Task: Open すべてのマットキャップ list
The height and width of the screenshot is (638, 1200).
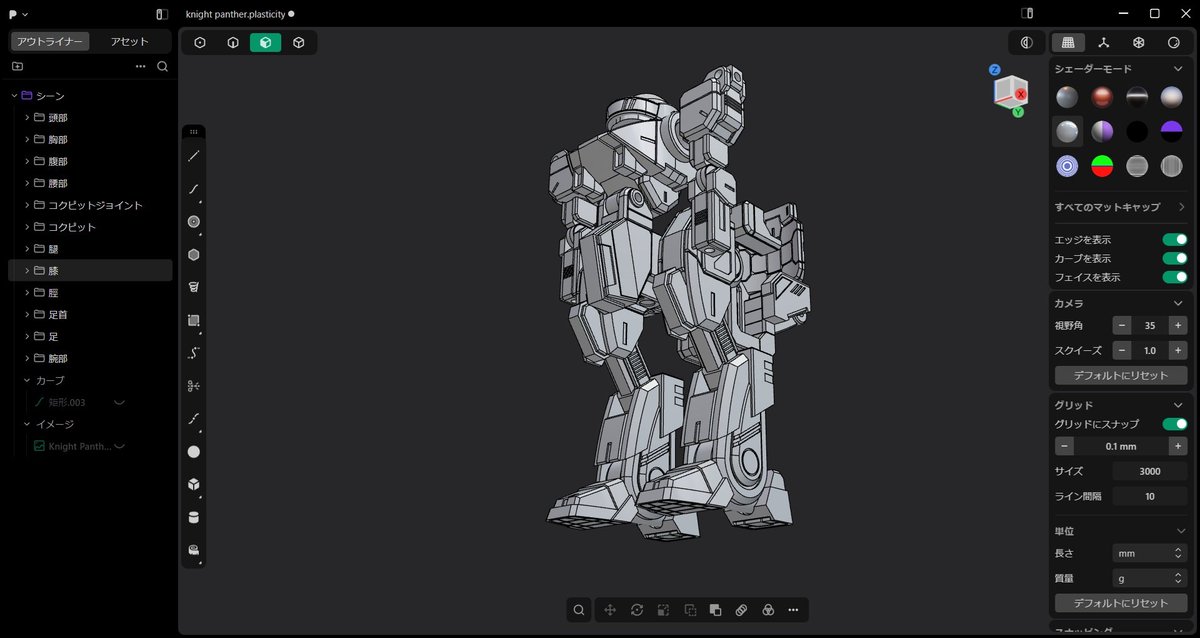Action: (x=1121, y=207)
